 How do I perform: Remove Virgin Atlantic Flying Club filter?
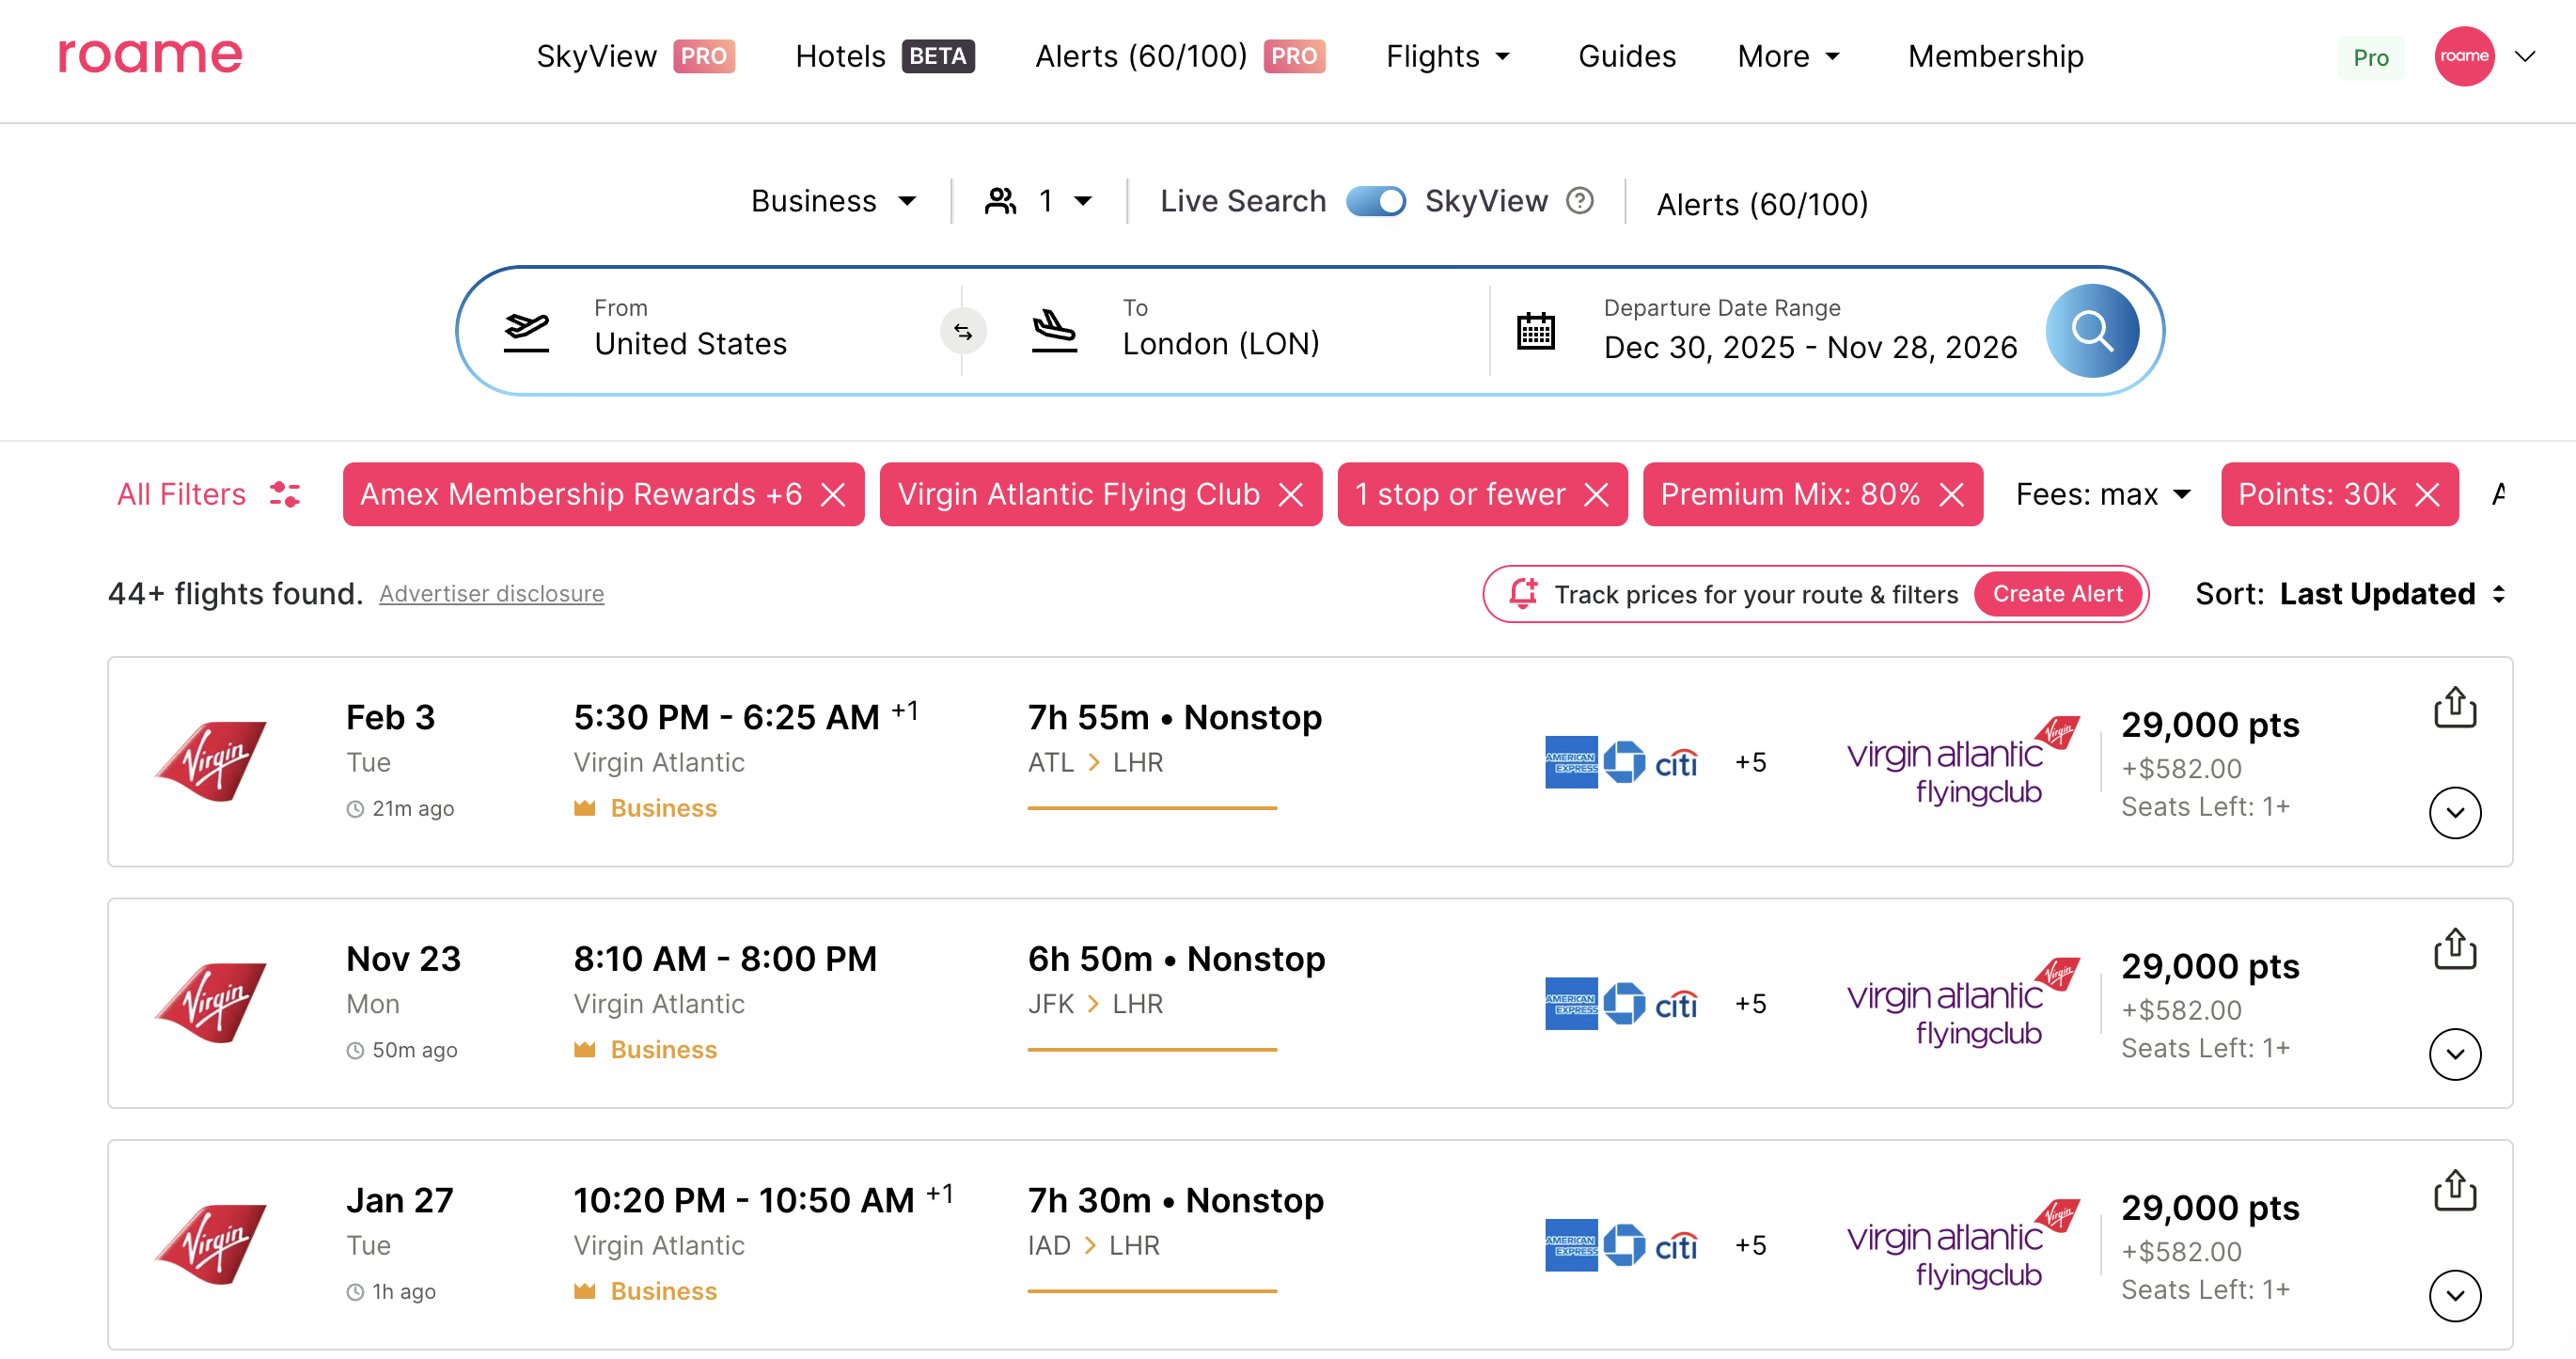tap(1291, 494)
